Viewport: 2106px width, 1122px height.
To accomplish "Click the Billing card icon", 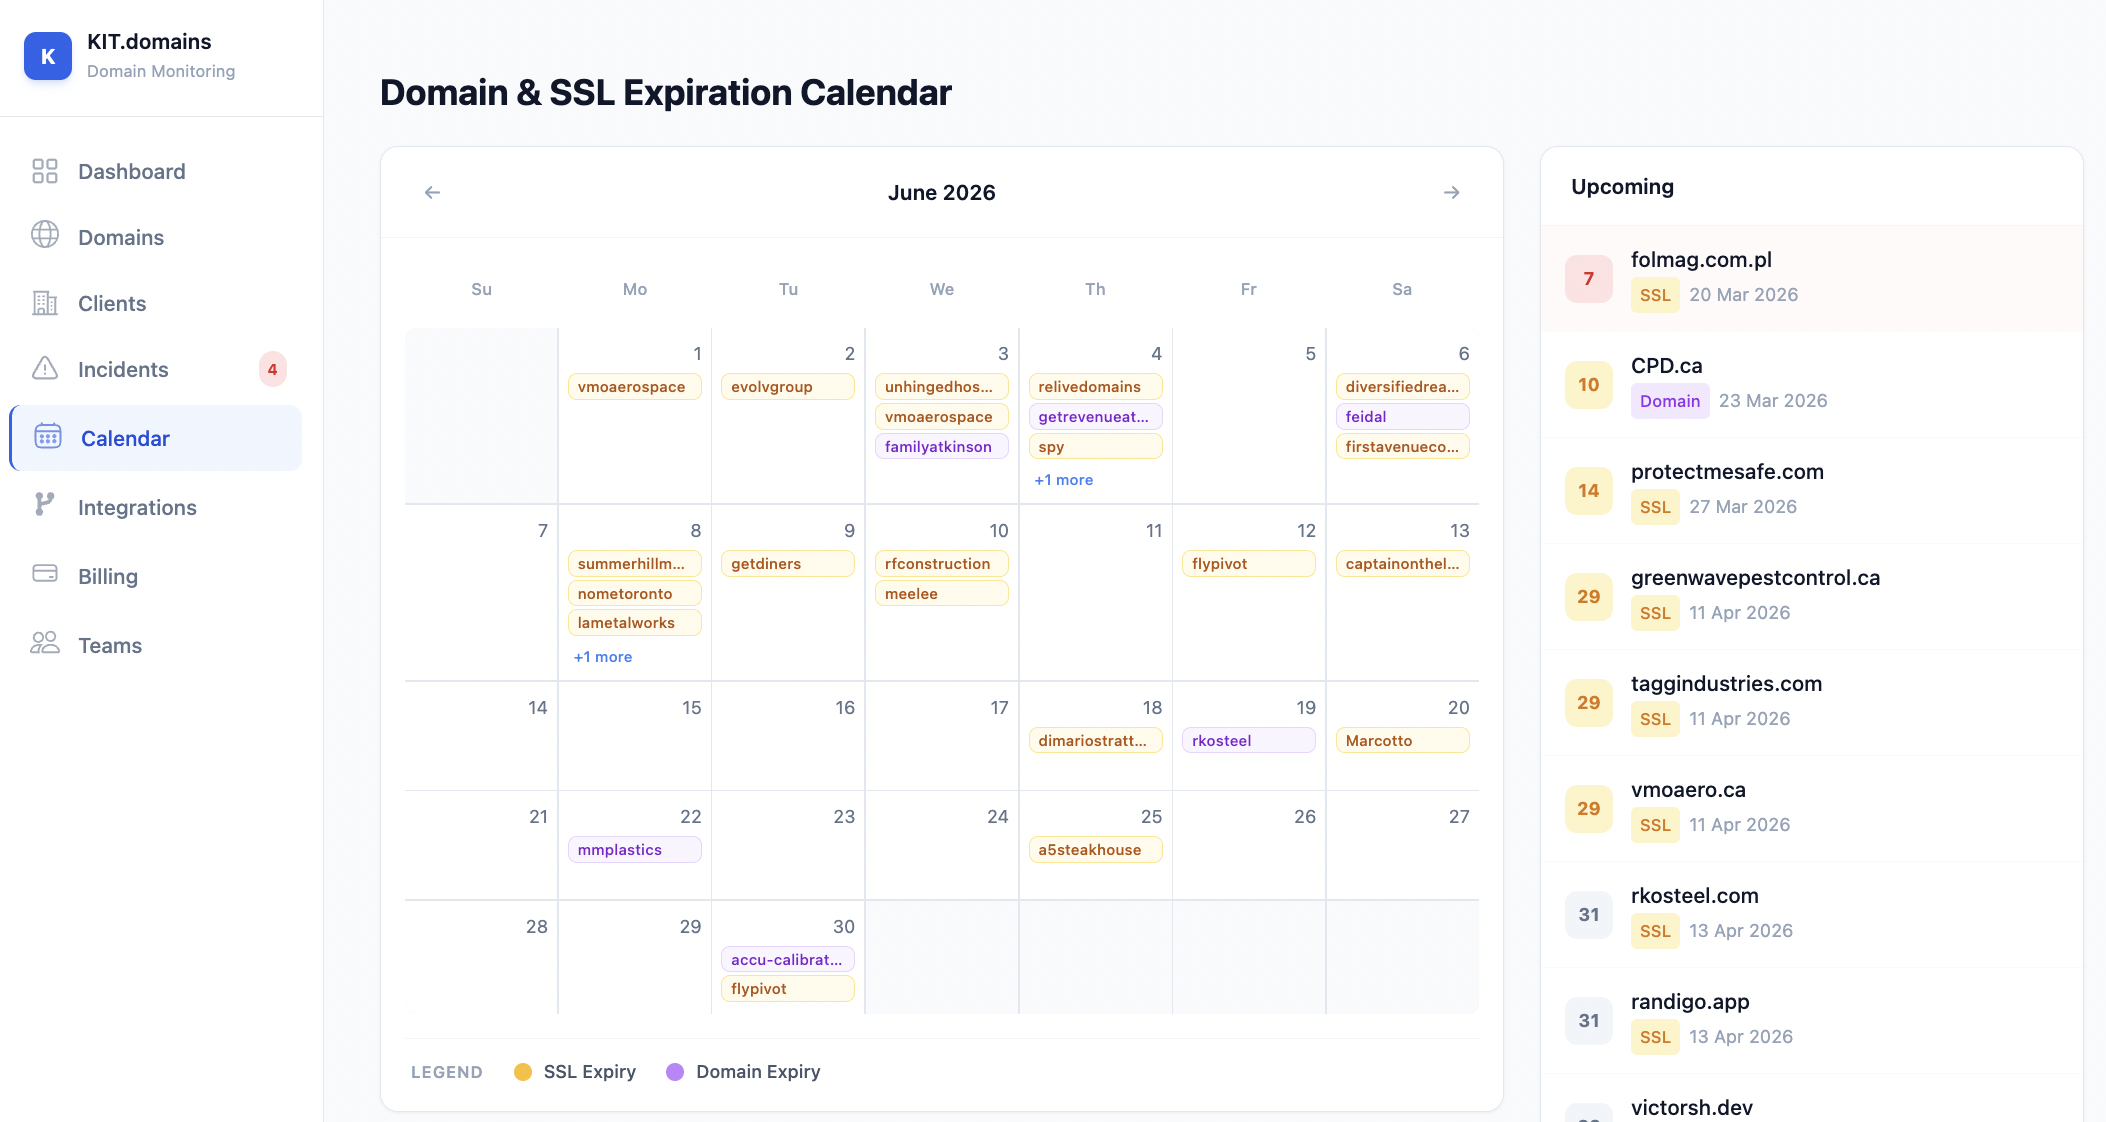I will click(x=45, y=574).
